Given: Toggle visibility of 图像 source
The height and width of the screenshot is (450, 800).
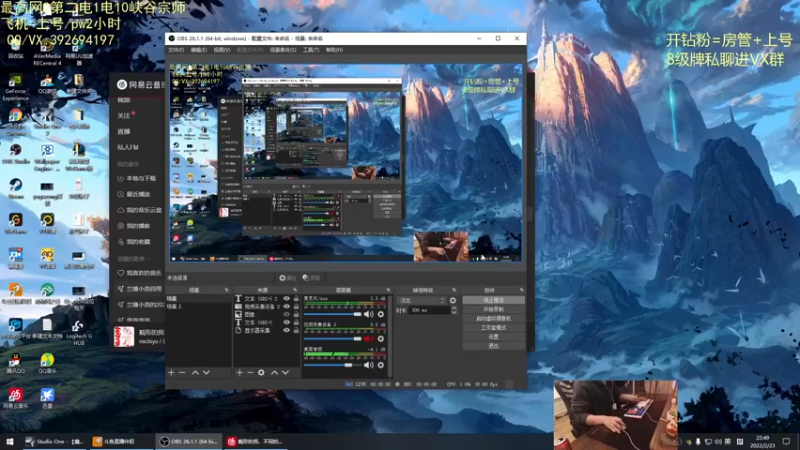Looking at the screenshot, I should point(286,314).
